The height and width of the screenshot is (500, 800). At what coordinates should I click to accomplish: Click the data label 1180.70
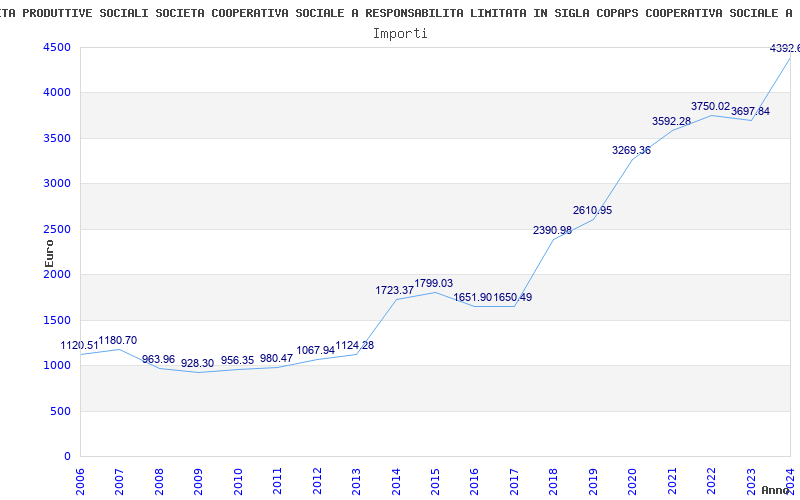click(117, 340)
